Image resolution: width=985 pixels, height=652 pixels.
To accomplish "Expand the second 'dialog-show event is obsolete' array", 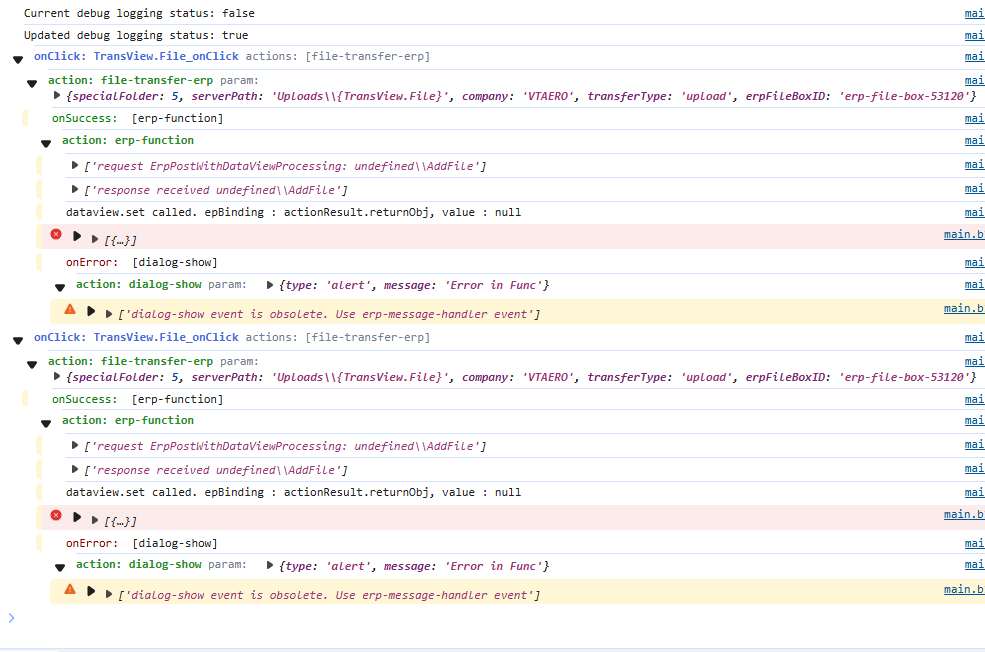I will pos(109,594).
